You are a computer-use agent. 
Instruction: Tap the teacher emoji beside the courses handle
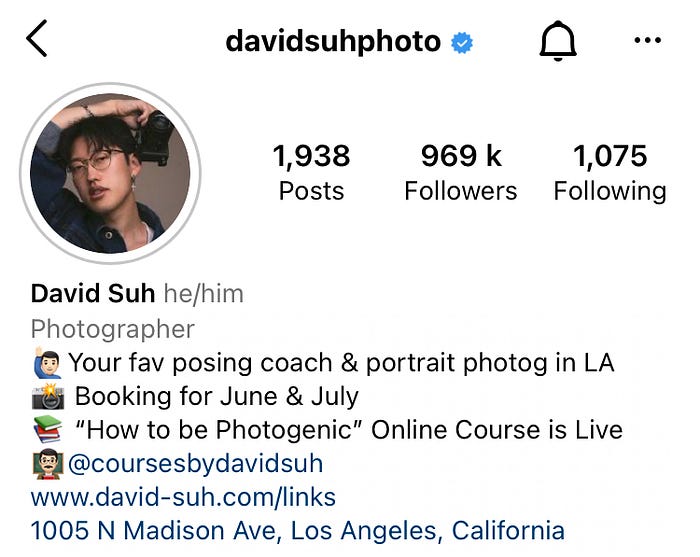coord(48,464)
